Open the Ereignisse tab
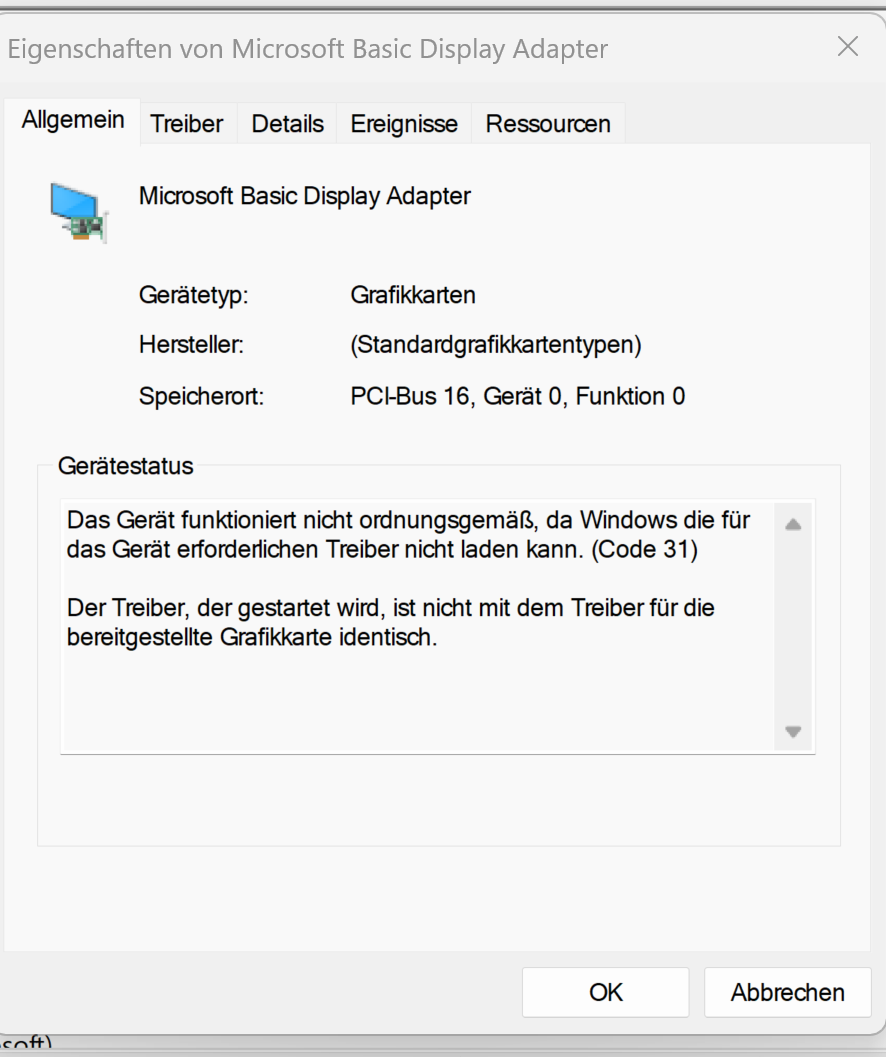This screenshot has width=886, height=1057. pyautogui.click(x=404, y=124)
